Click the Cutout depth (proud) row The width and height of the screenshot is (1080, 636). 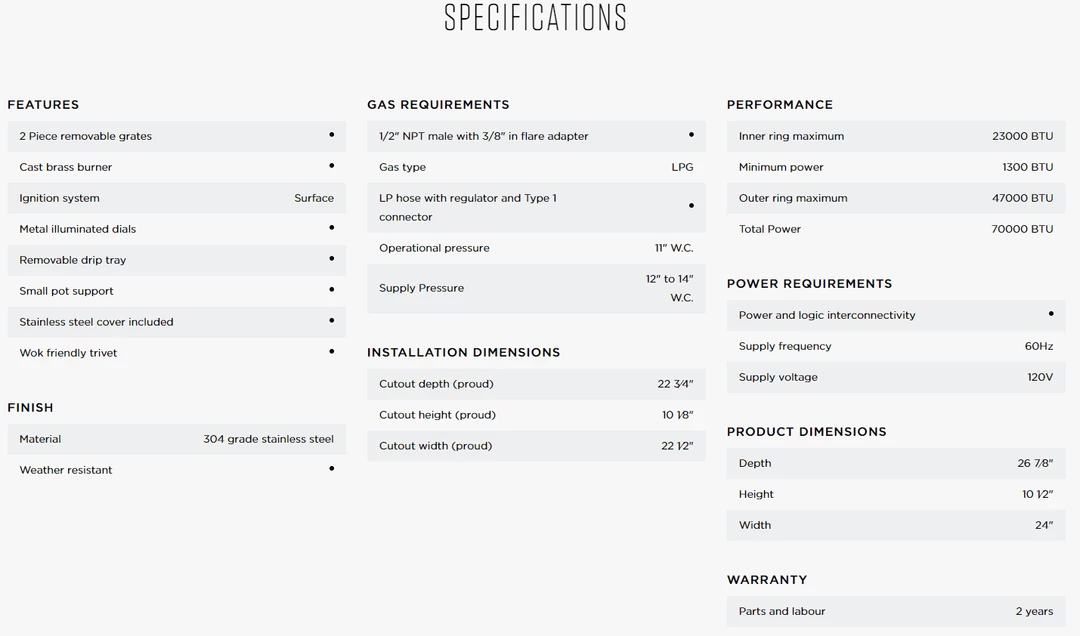coord(536,384)
